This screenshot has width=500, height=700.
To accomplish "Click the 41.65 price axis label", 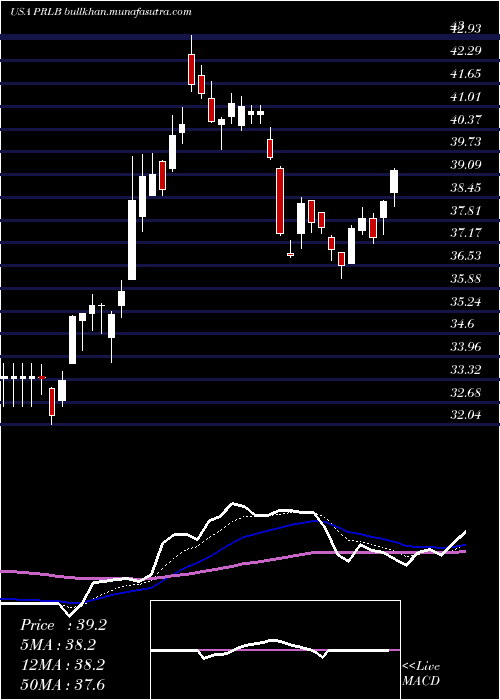I will click(x=466, y=74).
